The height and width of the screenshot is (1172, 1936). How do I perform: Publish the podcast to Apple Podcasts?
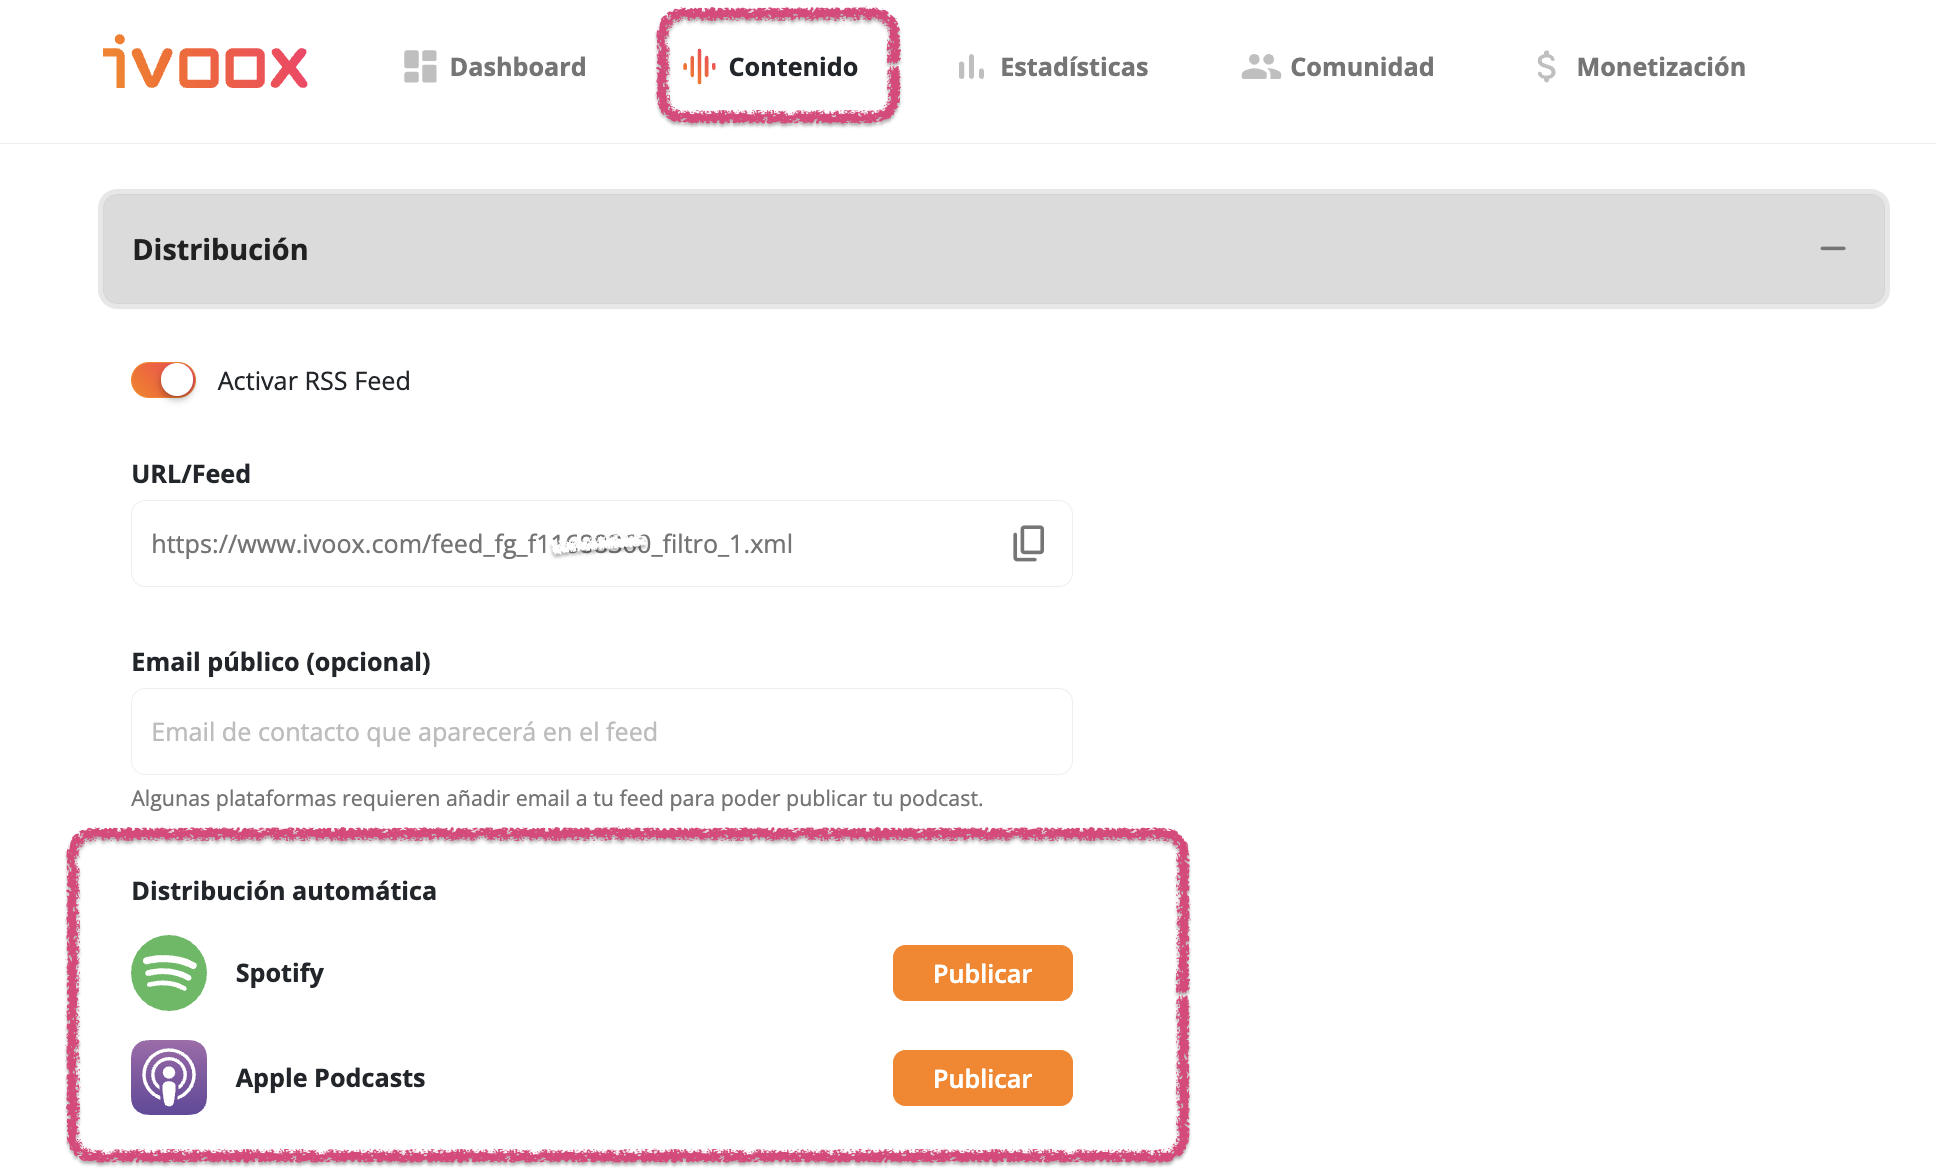pos(983,1078)
